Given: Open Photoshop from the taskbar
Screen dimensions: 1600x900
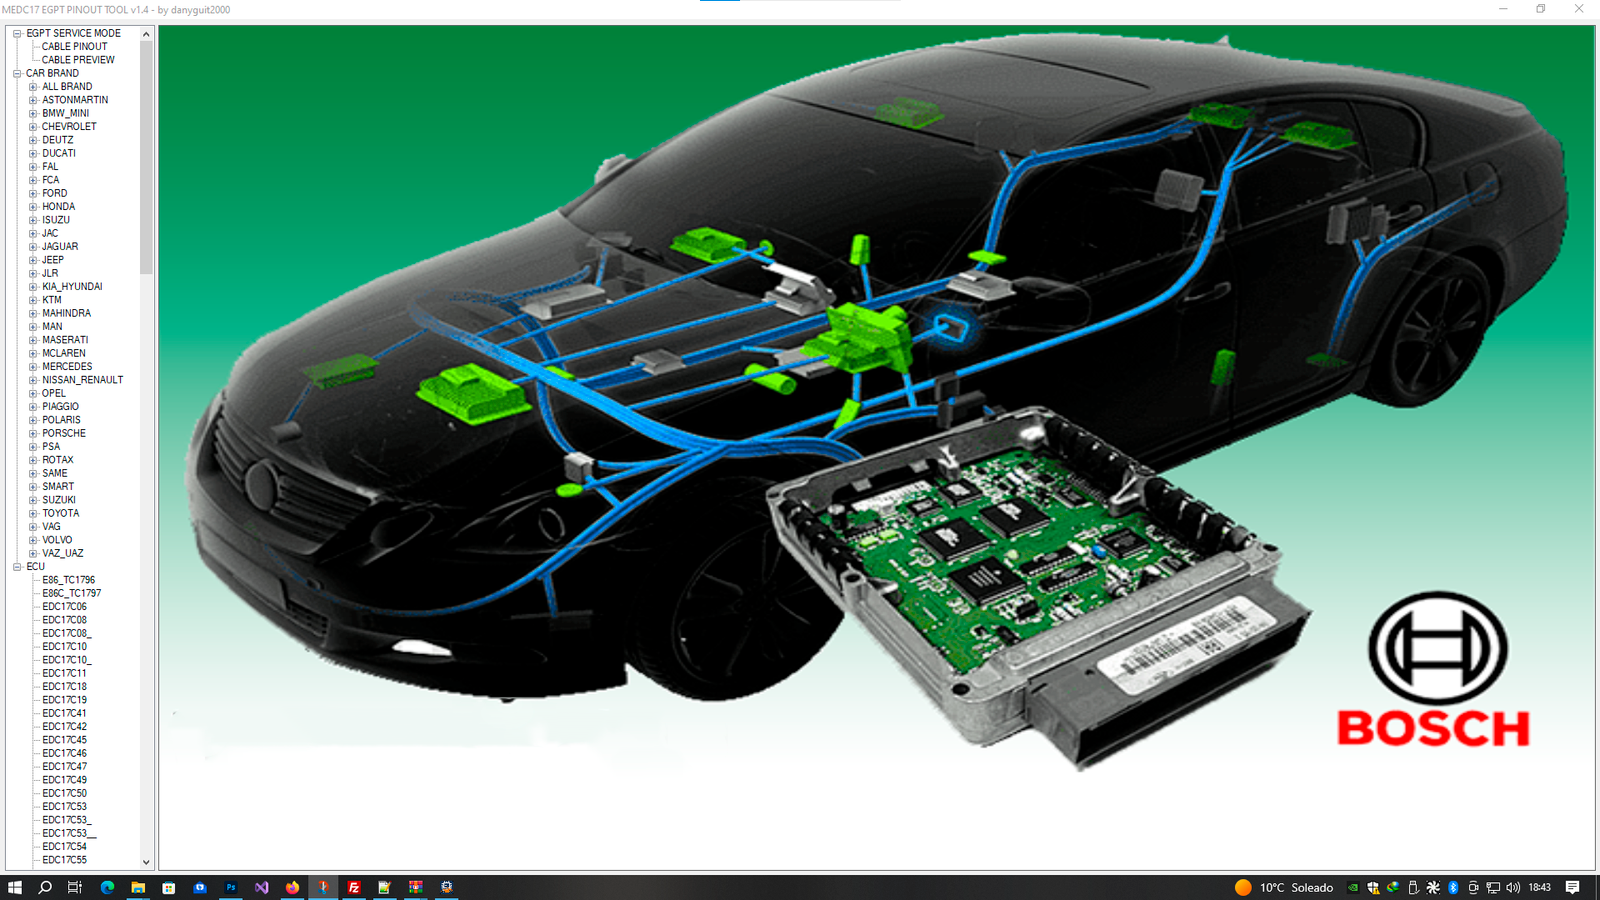Looking at the screenshot, I should click(x=231, y=887).
